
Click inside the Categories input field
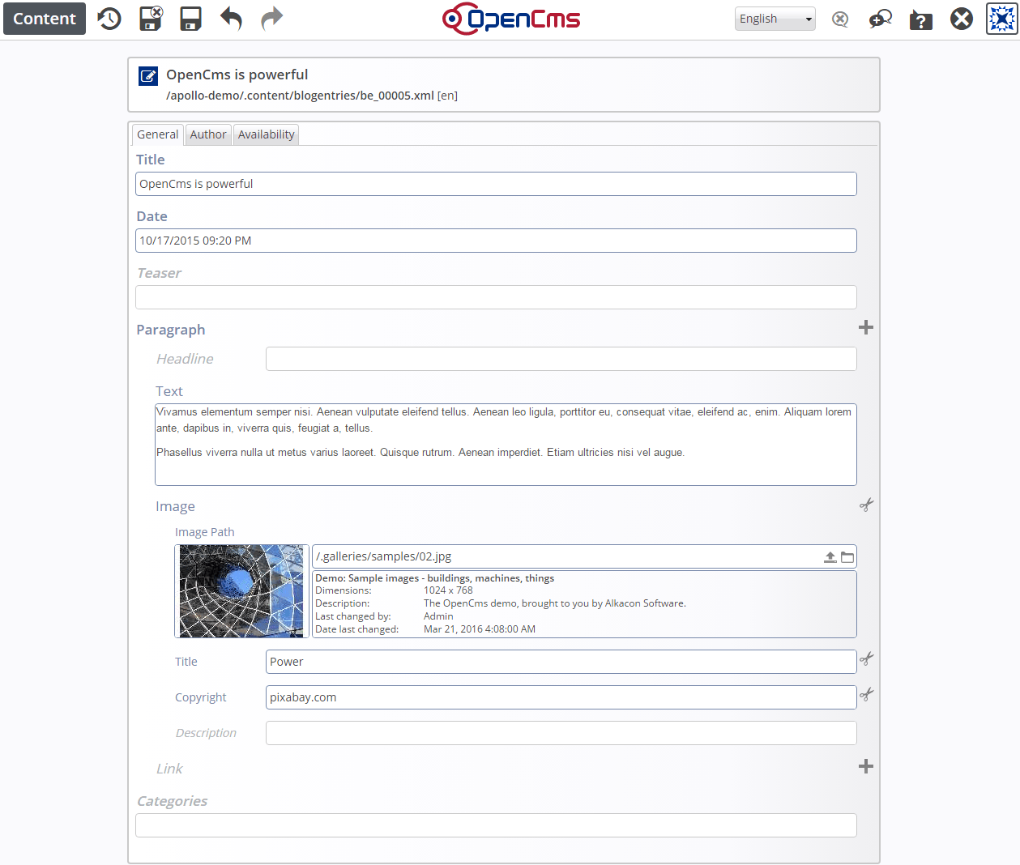tap(495, 825)
